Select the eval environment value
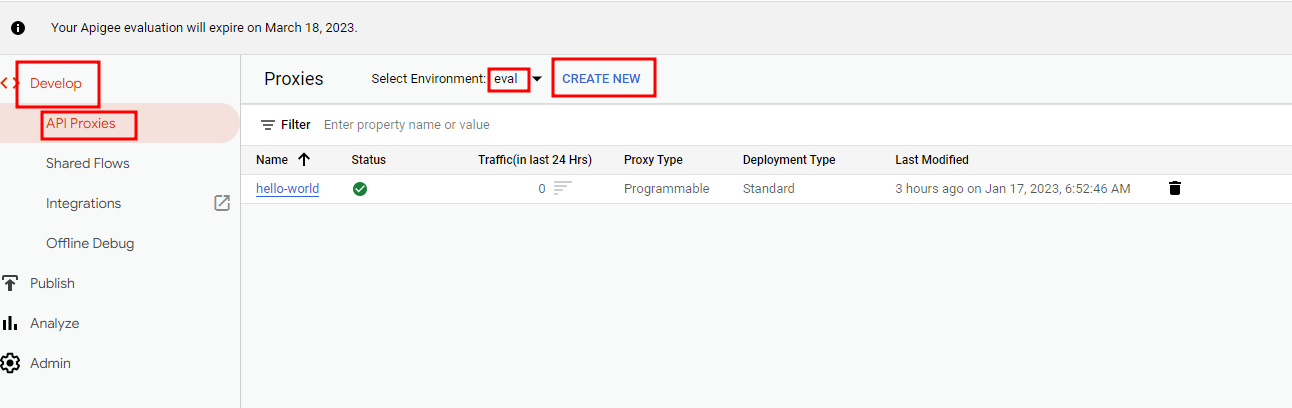 (x=506, y=79)
